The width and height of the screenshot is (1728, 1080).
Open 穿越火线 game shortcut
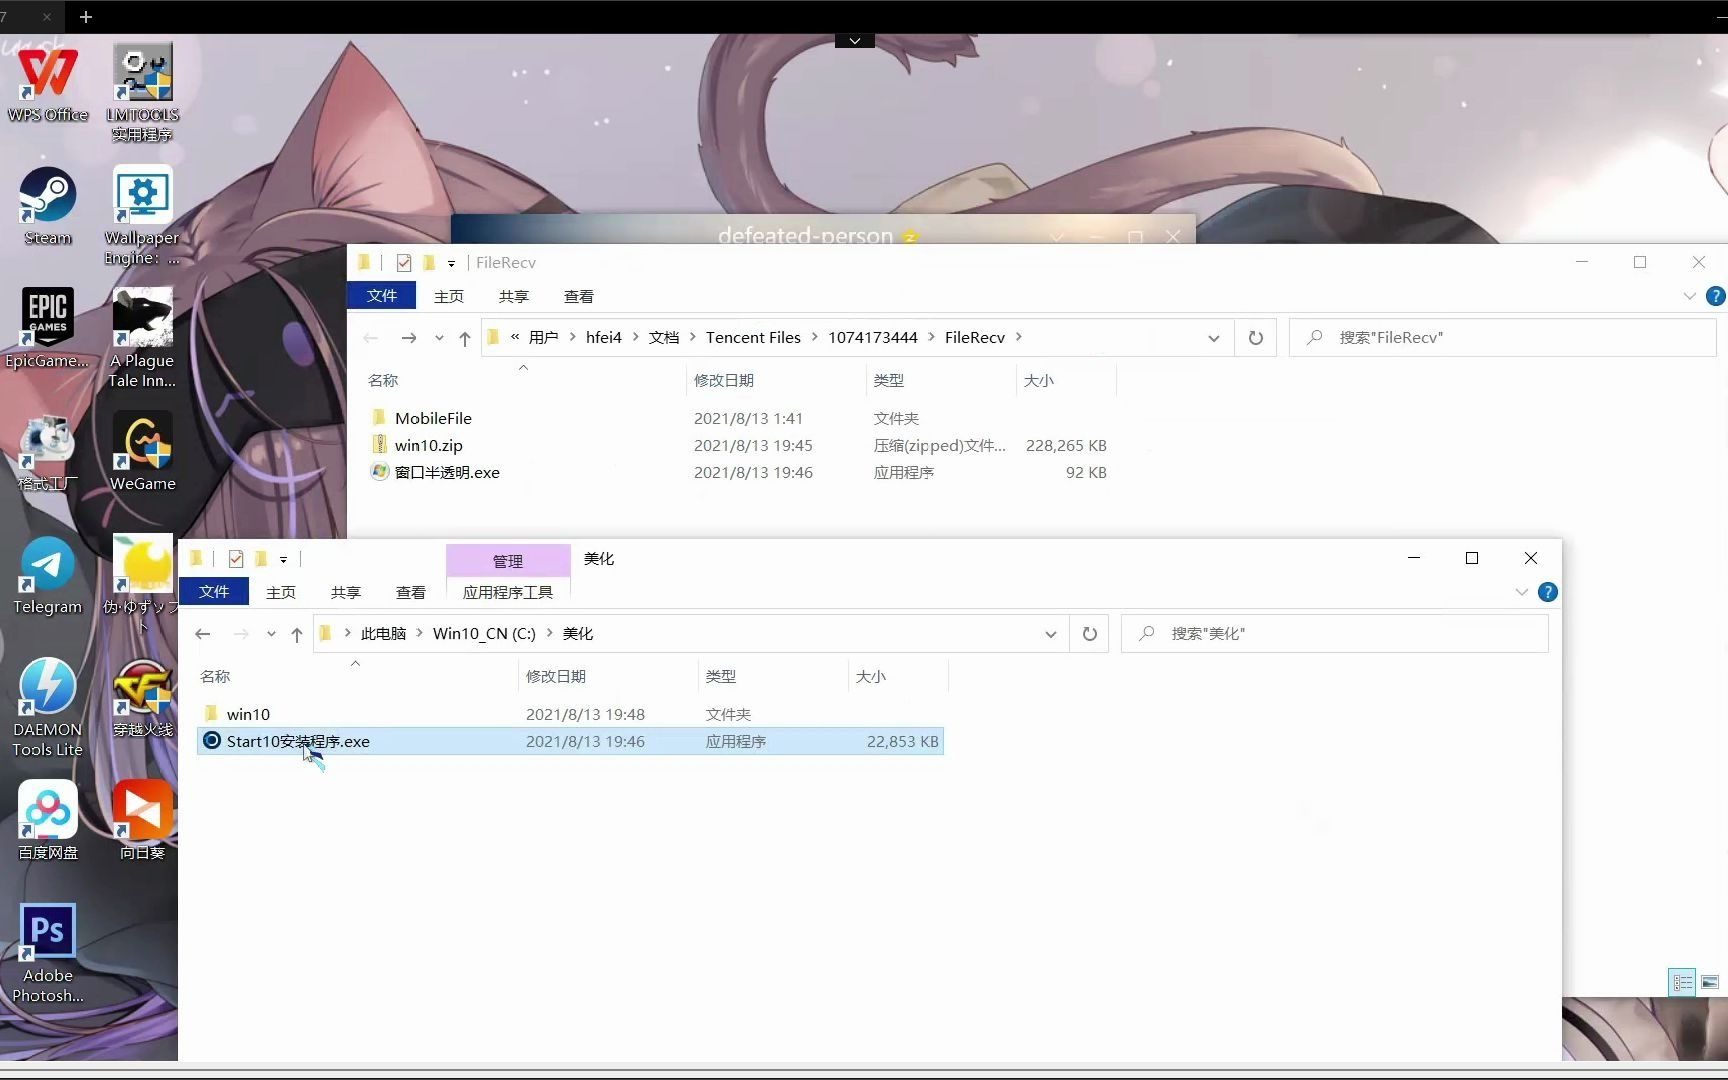coord(142,698)
